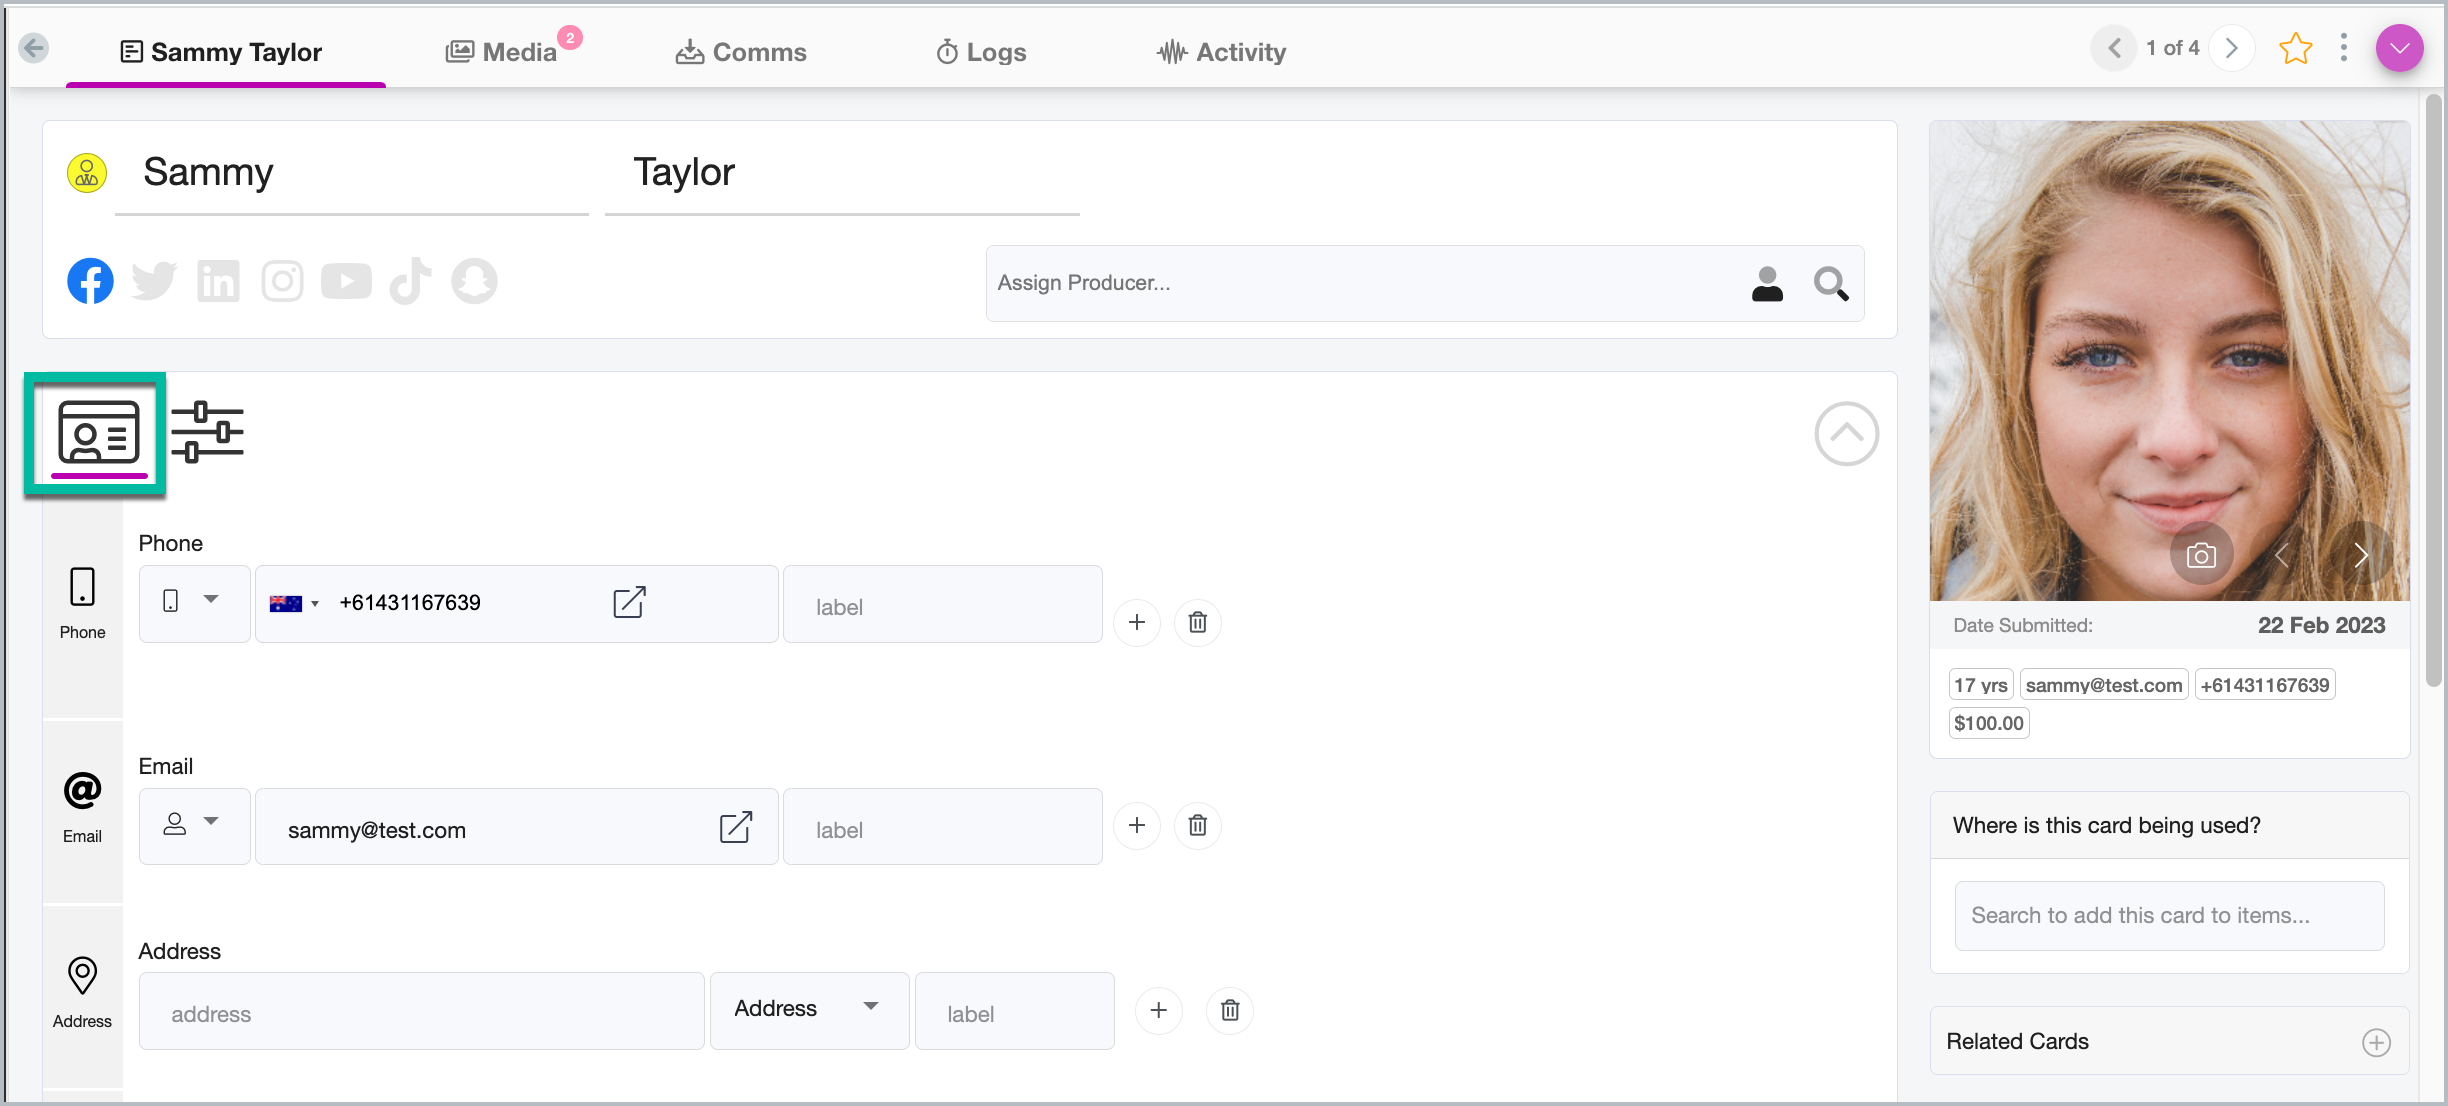The image size is (2448, 1106).
Task: Open the Activity tab
Action: 1221,52
